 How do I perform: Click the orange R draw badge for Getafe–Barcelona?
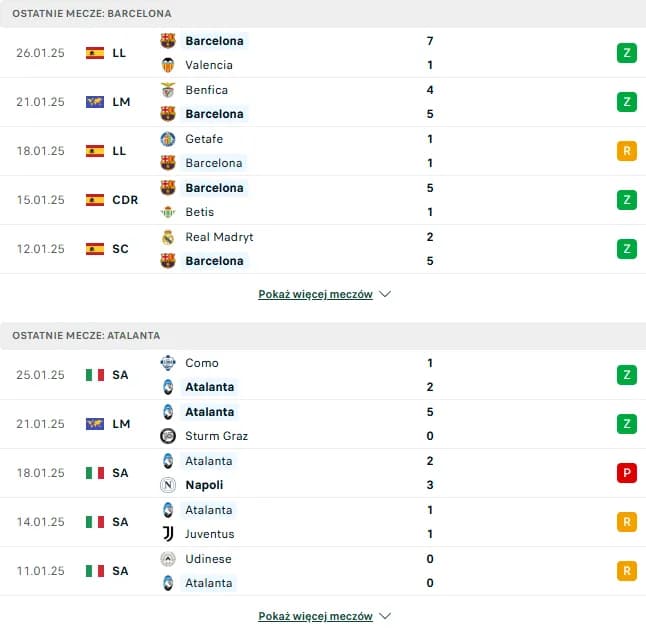coord(627,151)
